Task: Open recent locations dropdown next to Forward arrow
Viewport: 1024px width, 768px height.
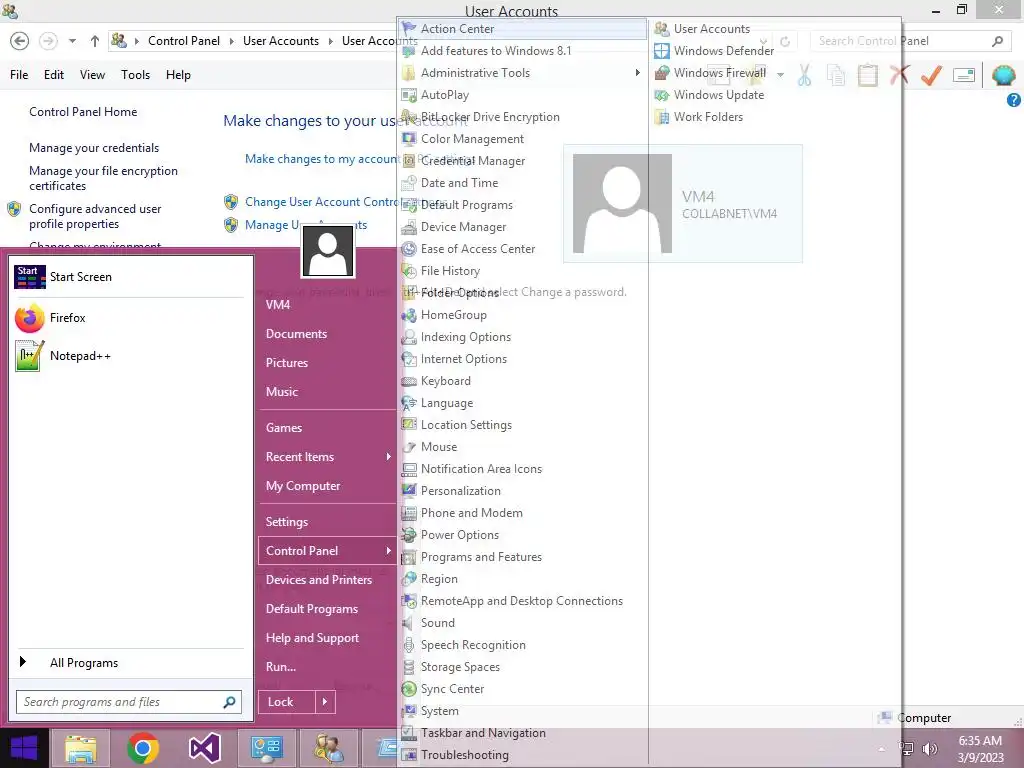Action: point(72,41)
